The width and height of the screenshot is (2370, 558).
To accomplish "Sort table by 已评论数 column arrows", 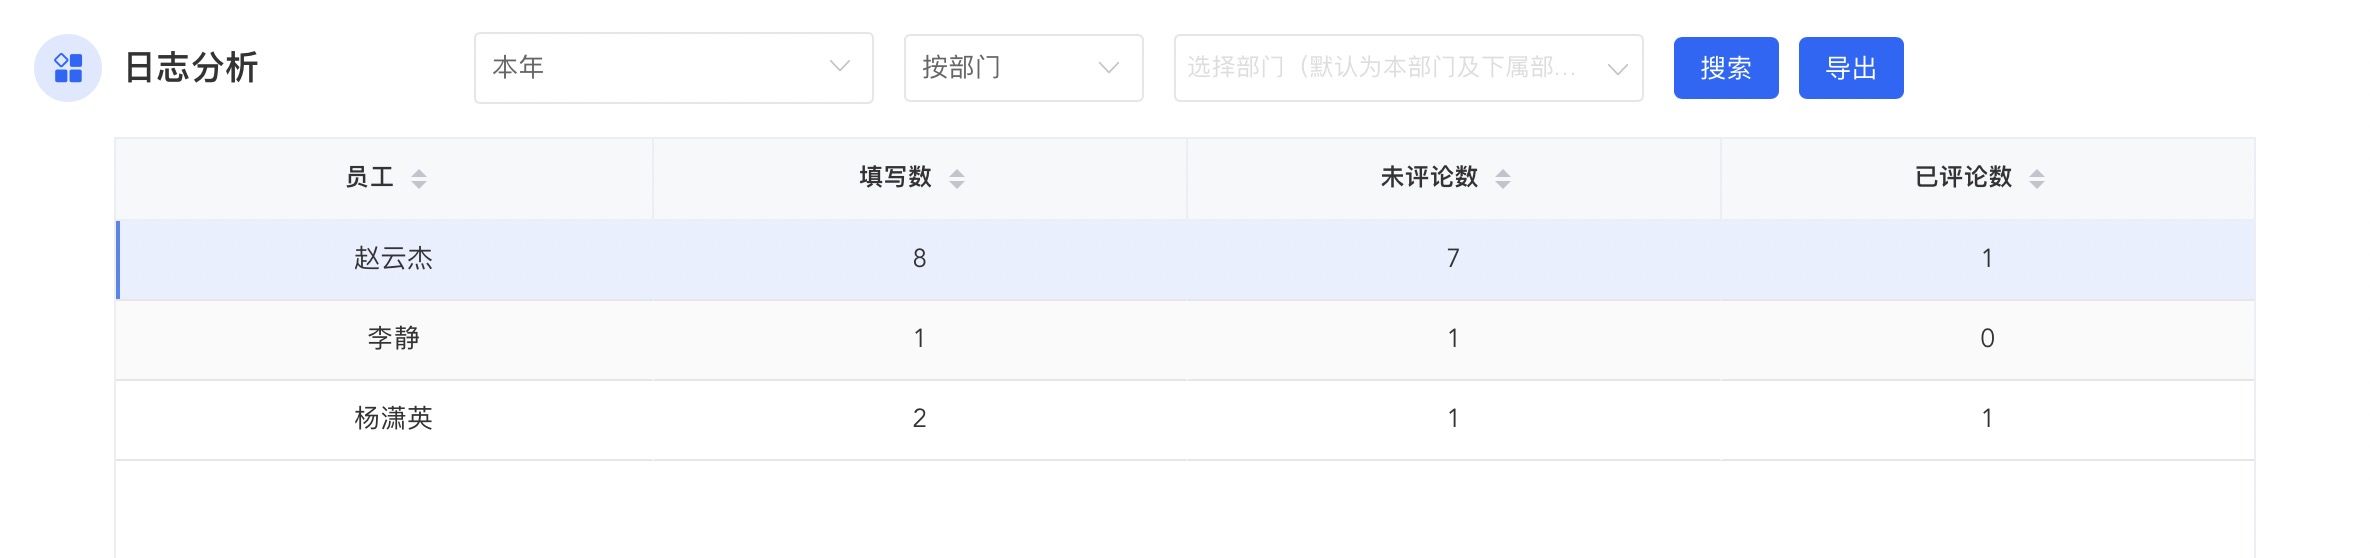I will point(2037,179).
